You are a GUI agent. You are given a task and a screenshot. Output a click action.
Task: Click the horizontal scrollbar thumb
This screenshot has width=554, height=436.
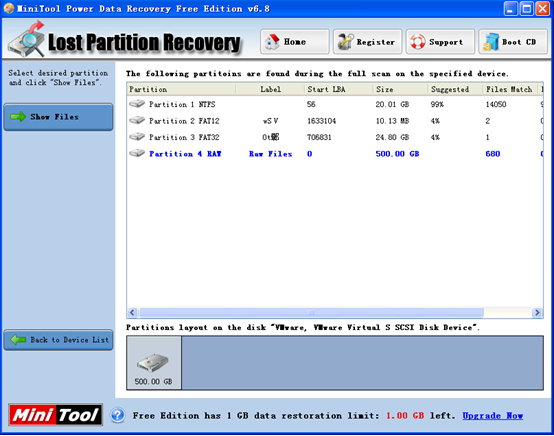tap(311, 312)
